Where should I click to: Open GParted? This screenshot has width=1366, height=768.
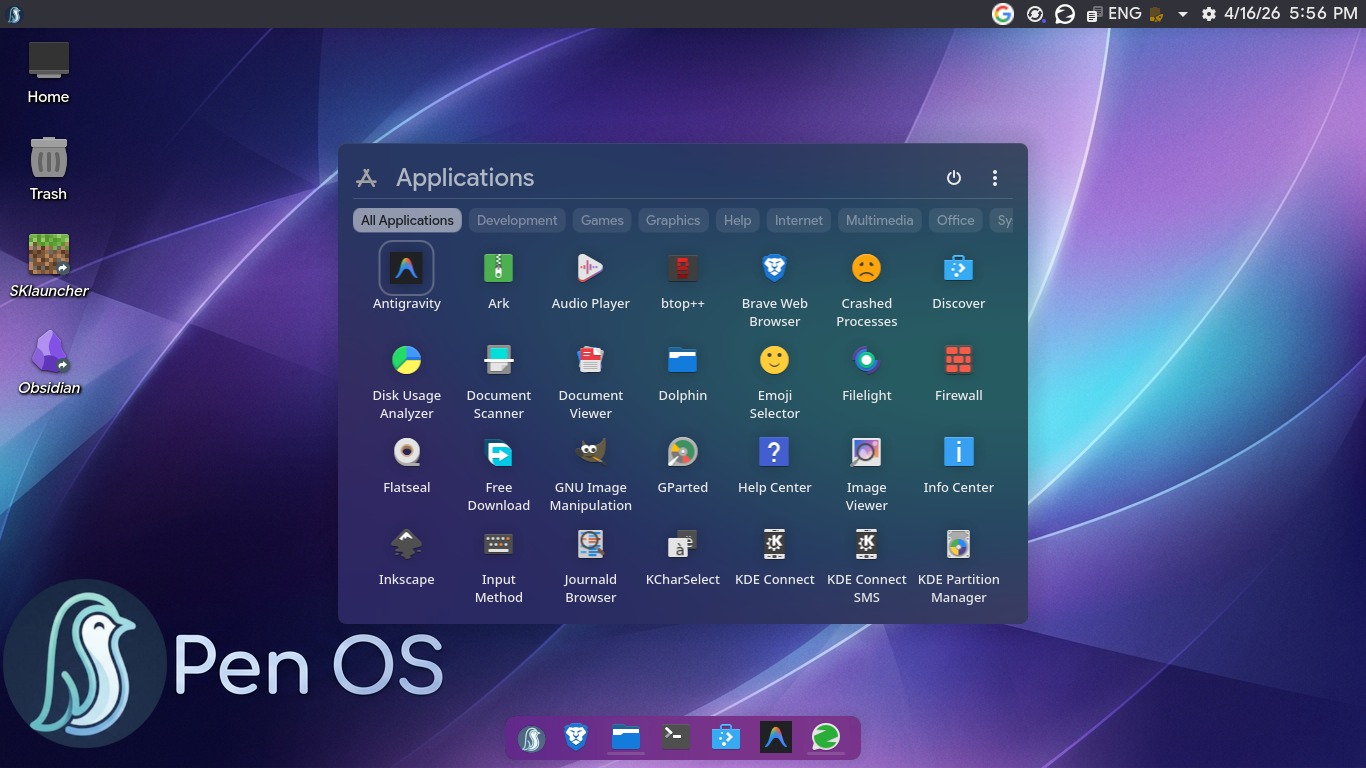point(682,461)
